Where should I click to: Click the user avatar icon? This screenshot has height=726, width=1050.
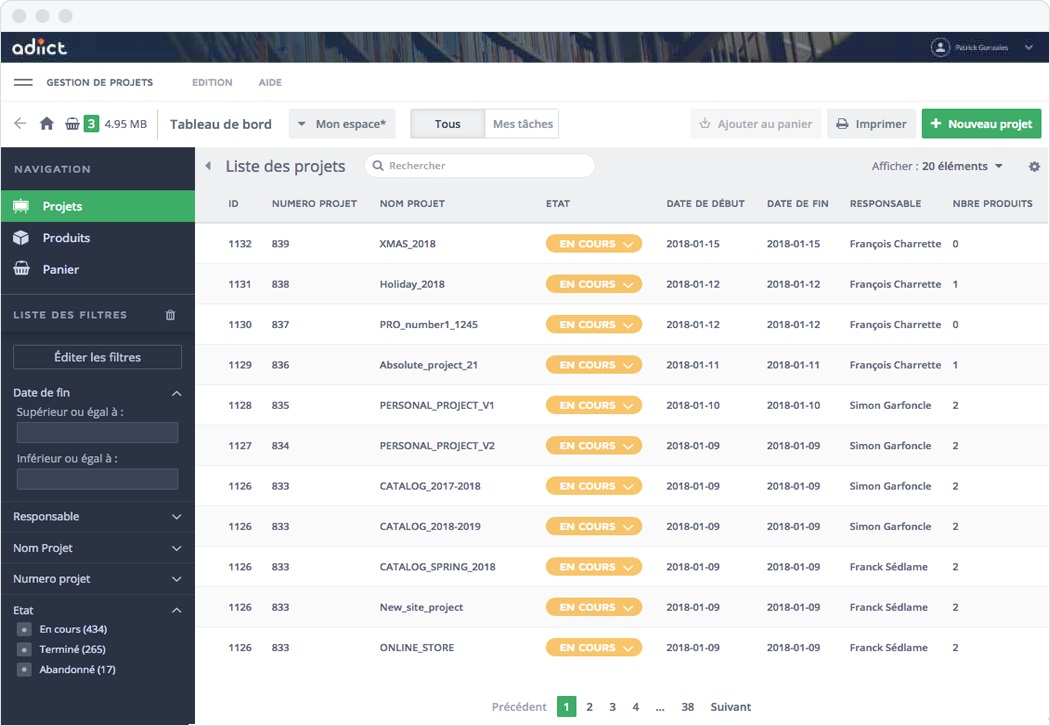[x=940, y=47]
